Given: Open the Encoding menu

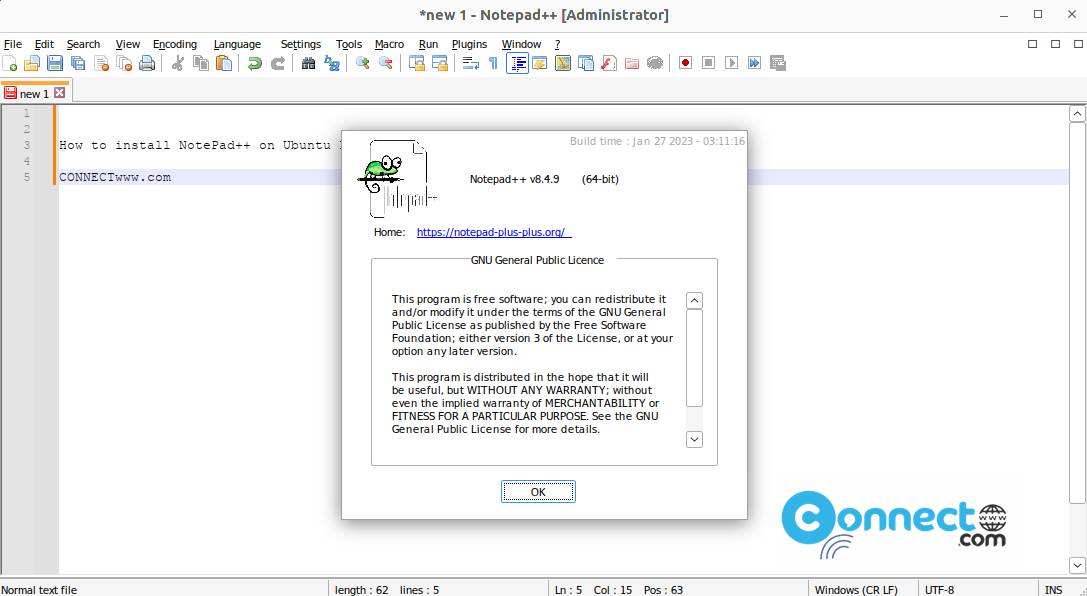Looking at the screenshot, I should [175, 44].
